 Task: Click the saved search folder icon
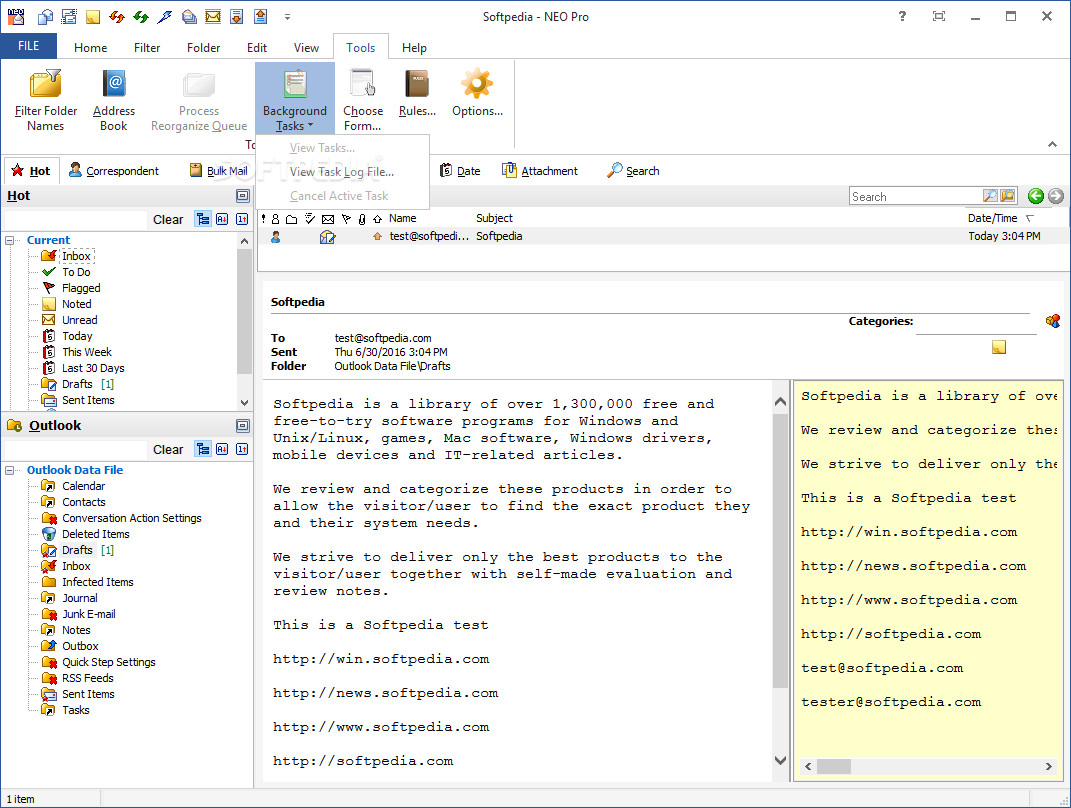(x=1007, y=196)
